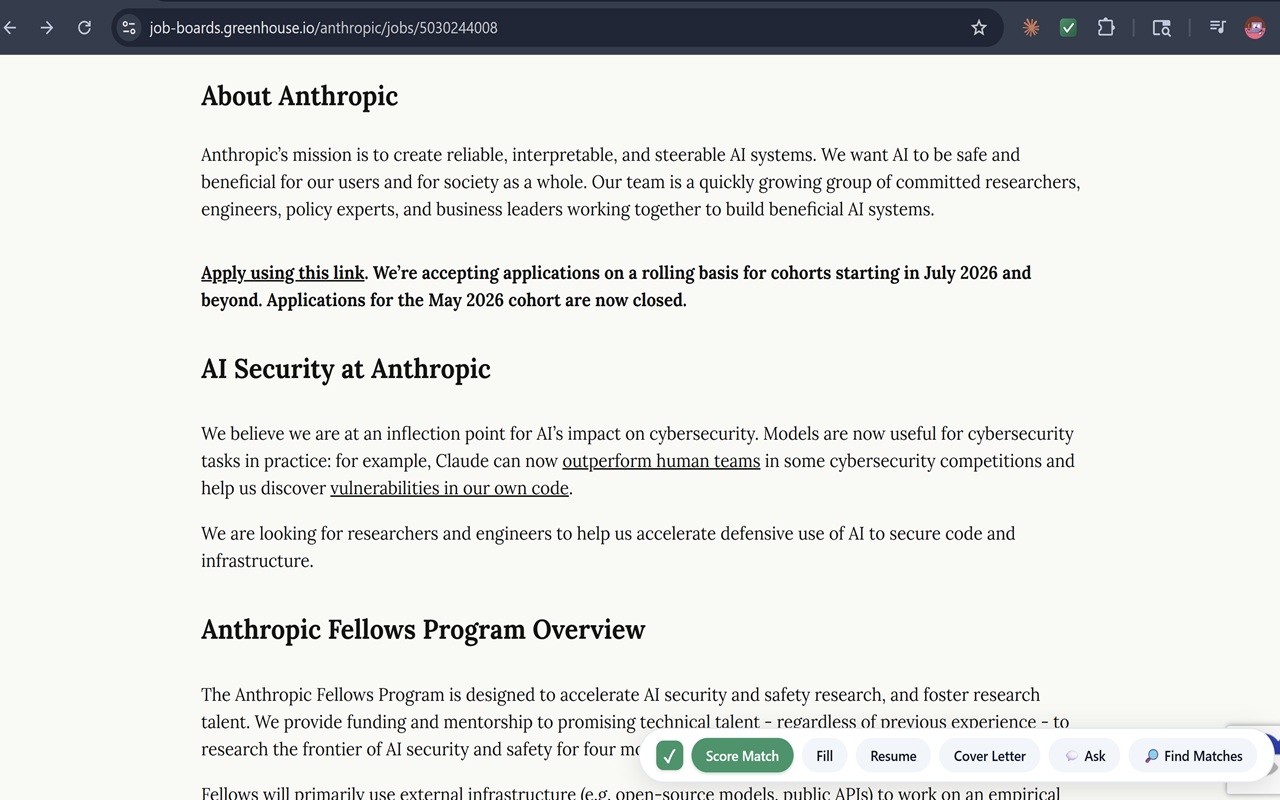Click the browser Forward arrow

point(47,28)
